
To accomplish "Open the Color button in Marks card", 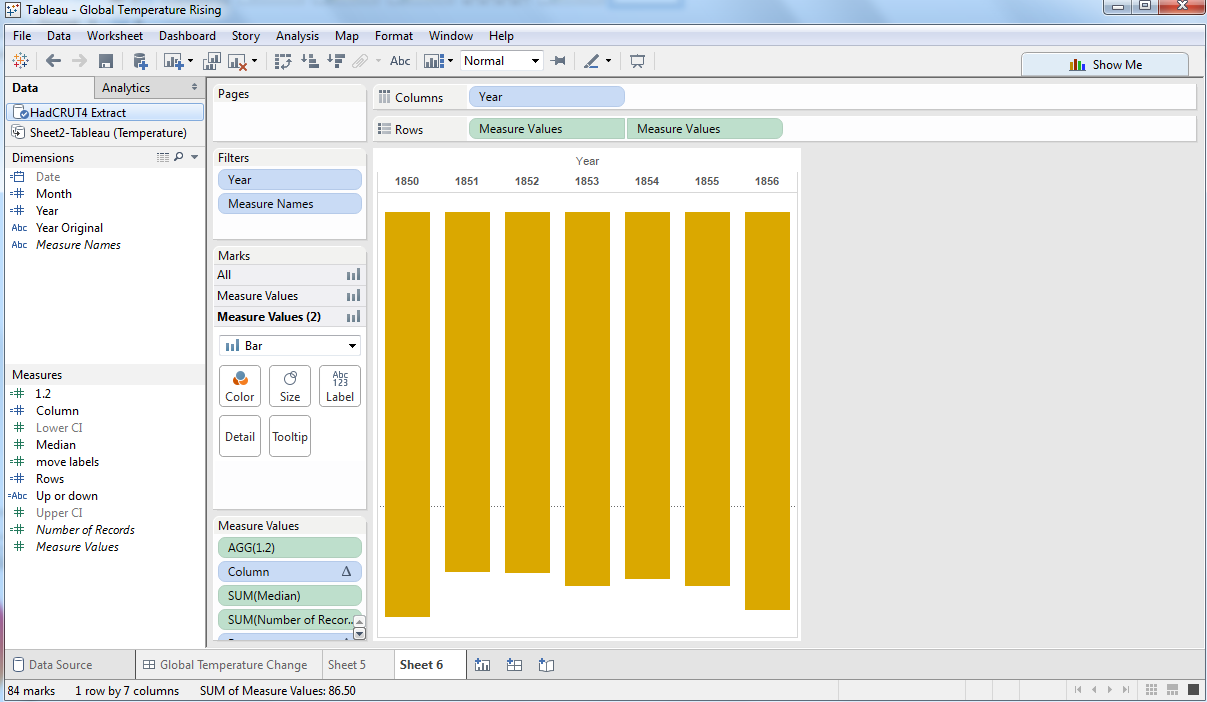I will 240,386.
